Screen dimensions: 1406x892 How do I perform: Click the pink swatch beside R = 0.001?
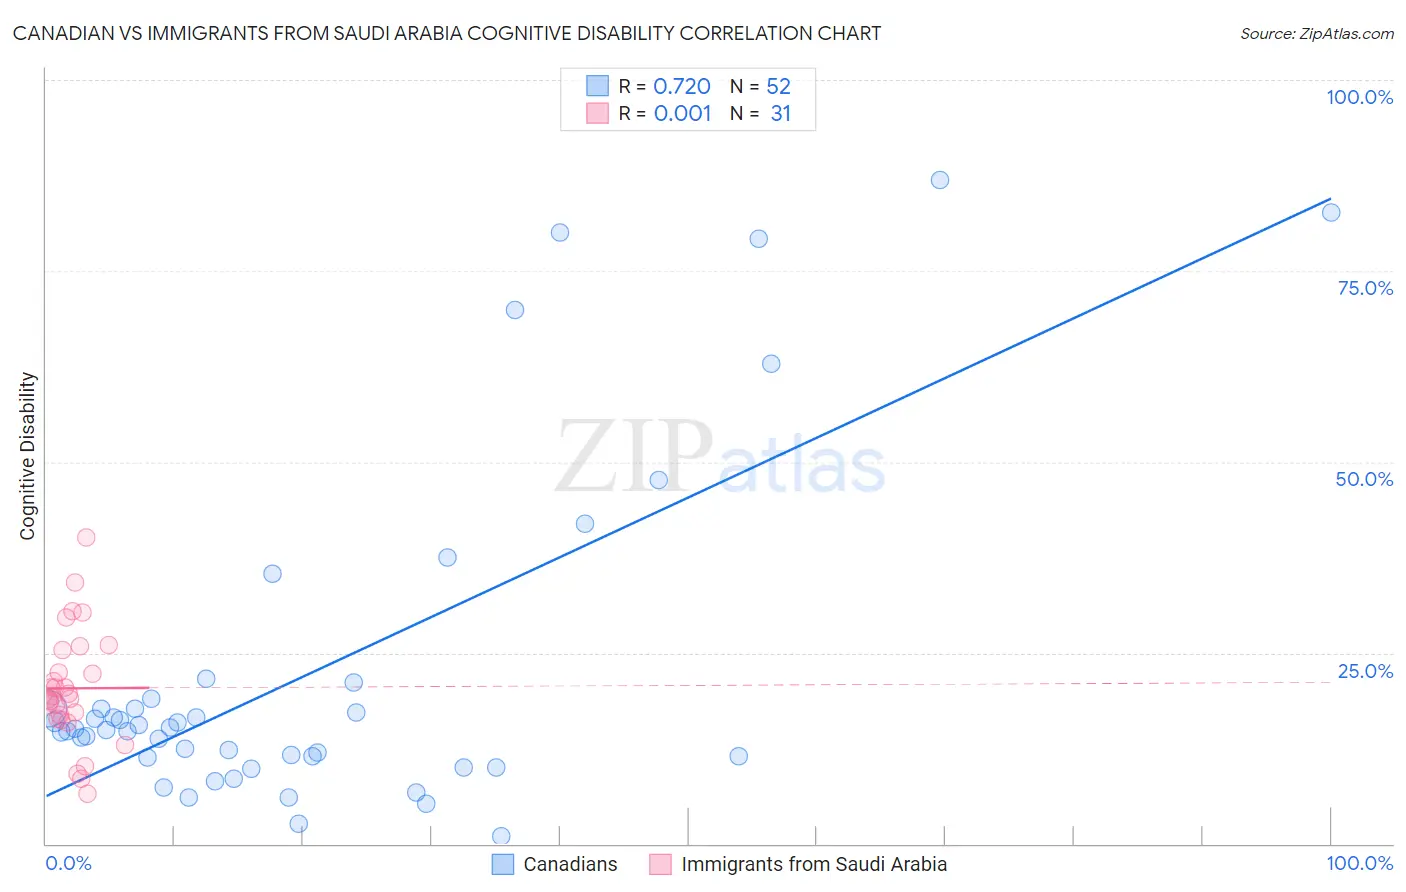click(597, 113)
